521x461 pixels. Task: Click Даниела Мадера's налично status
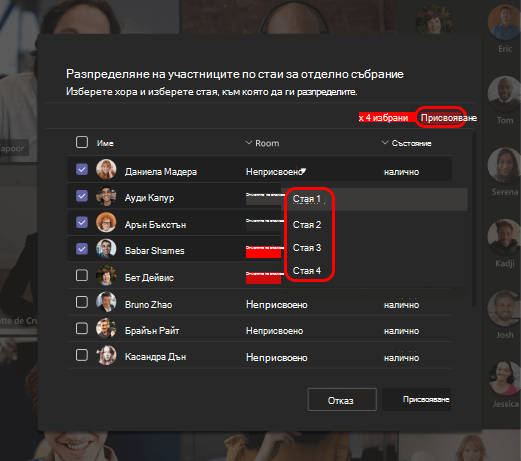tap(401, 172)
